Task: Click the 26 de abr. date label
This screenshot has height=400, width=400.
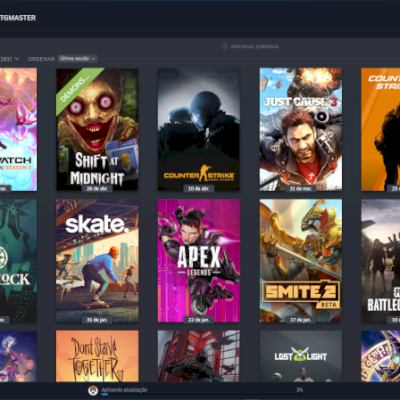Action: pyautogui.click(x=97, y=188)
